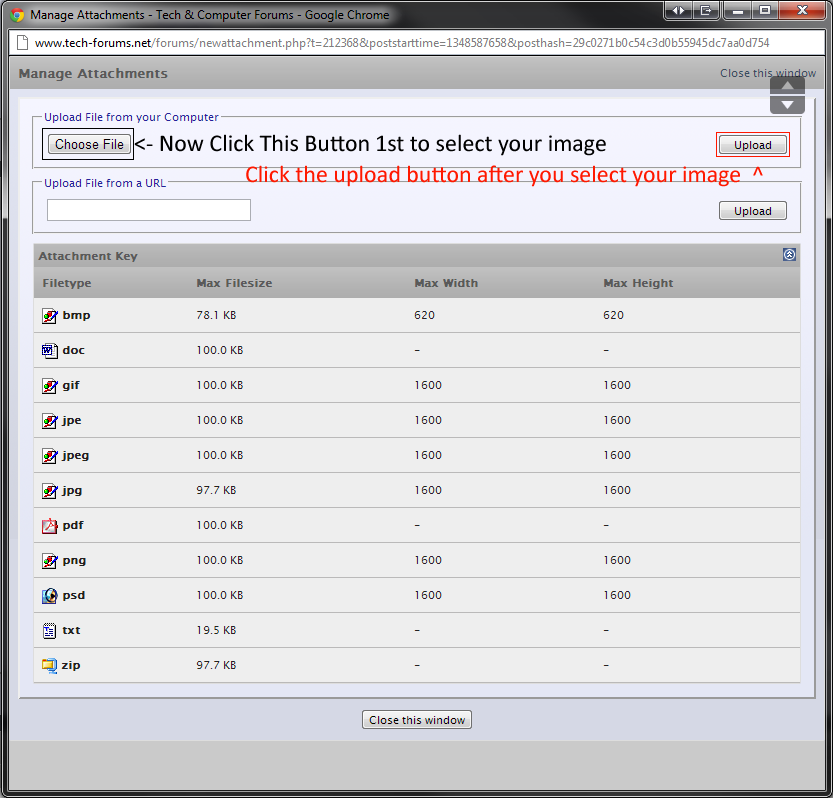
Task: Click the png filetype icon
Action: click(49, 561)
